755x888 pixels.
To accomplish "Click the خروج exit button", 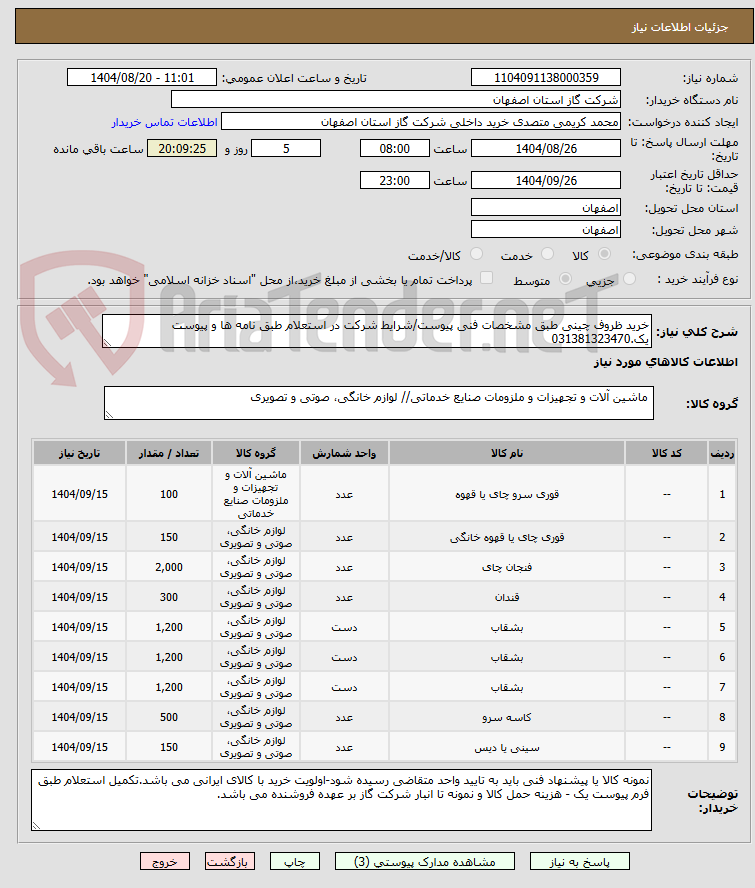I will tap(165, 861).
